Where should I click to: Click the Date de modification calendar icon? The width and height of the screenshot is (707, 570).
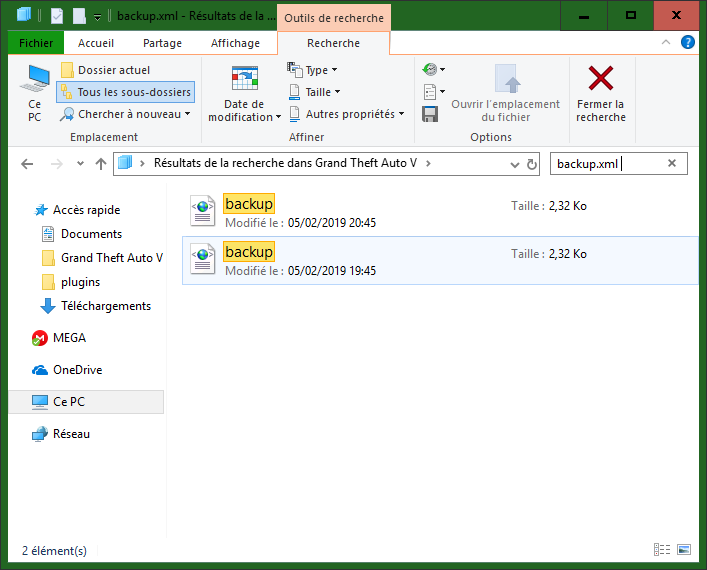point(244,78)
